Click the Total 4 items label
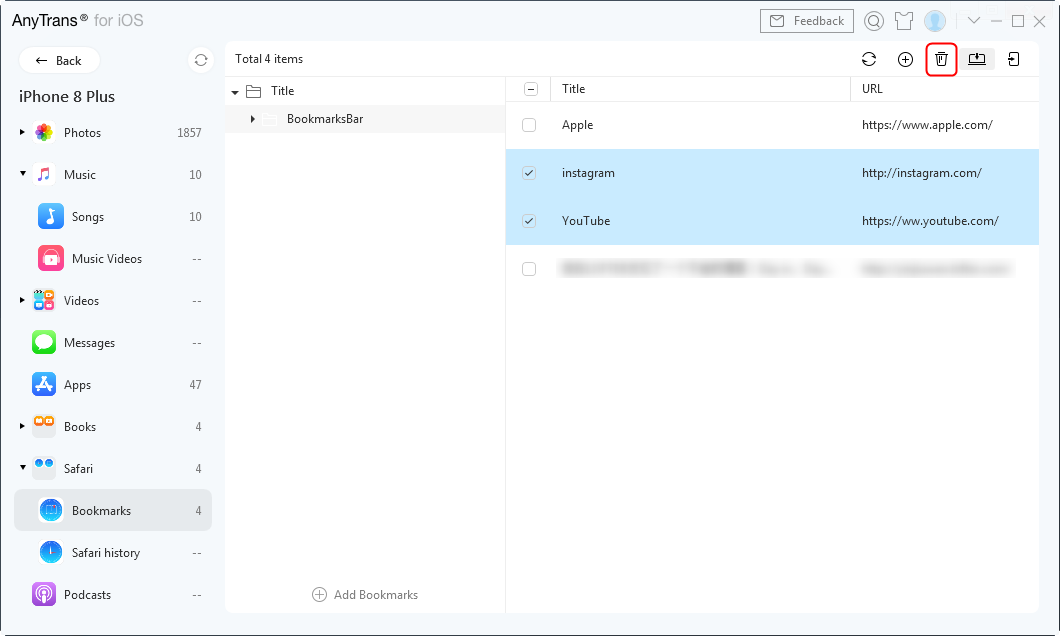 (269, 59)
